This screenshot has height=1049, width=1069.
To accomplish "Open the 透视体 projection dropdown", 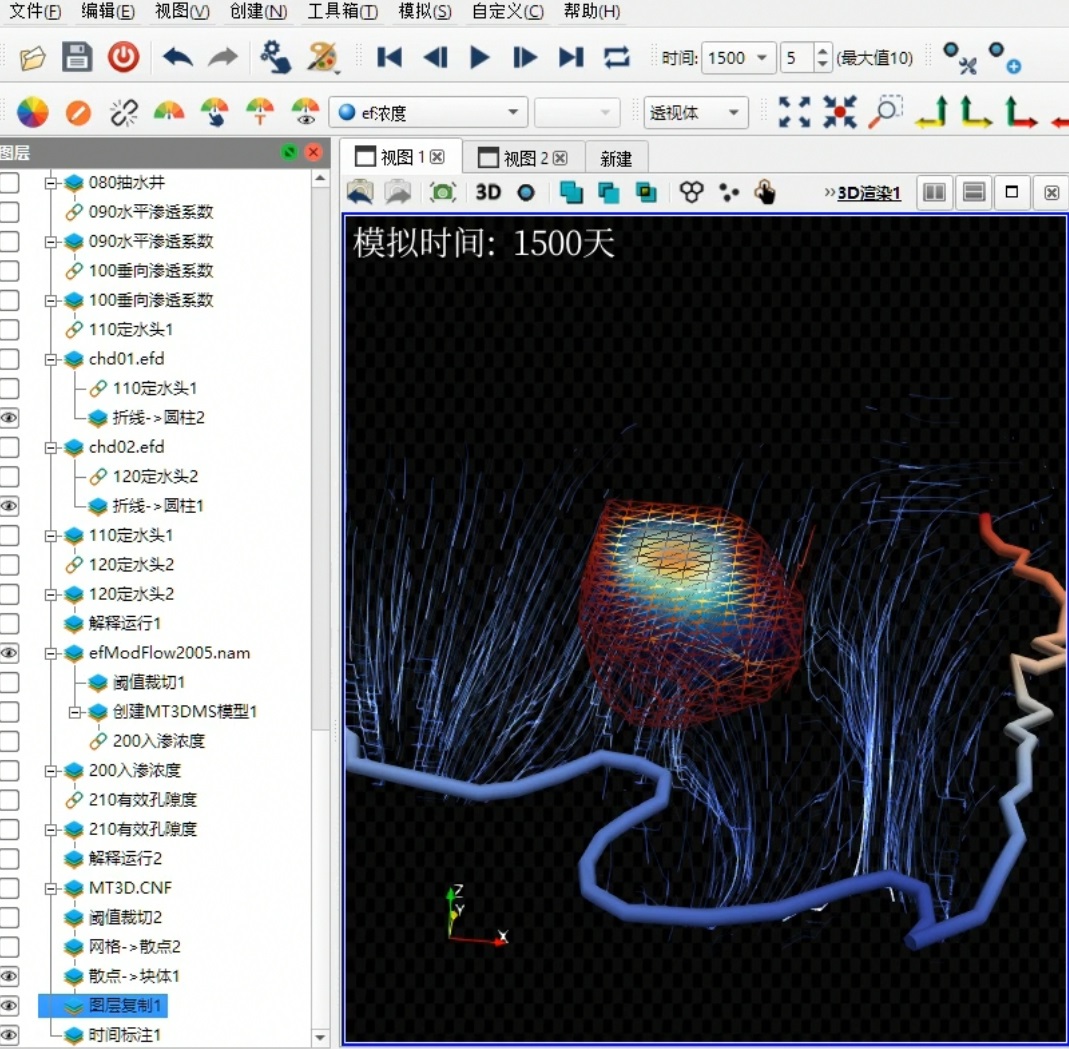I will click(696, 112).
